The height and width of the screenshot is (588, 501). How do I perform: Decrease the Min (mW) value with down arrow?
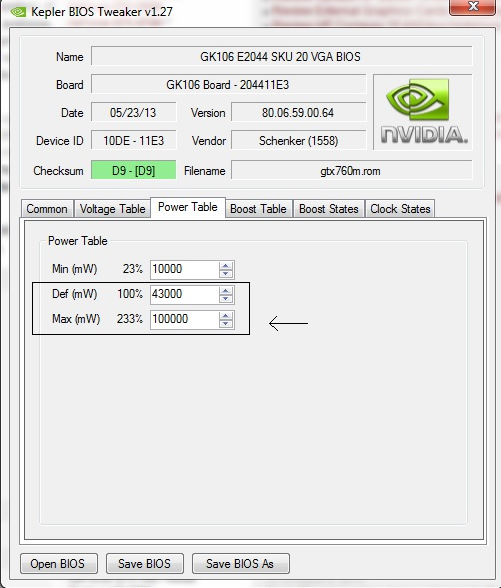[226, 273]
